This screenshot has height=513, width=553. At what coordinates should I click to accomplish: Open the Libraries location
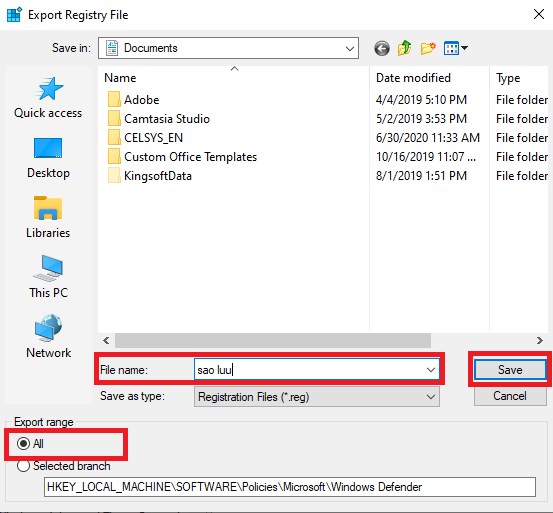48,218
